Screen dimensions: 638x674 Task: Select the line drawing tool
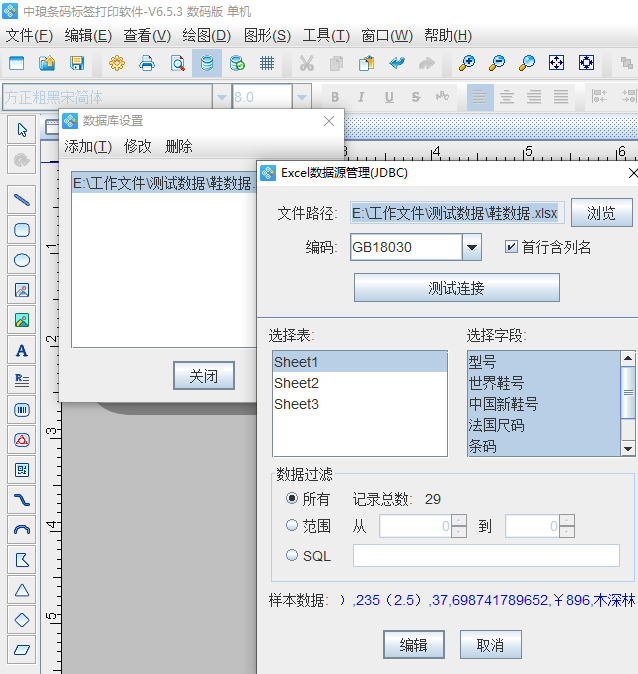pos(21,199)
